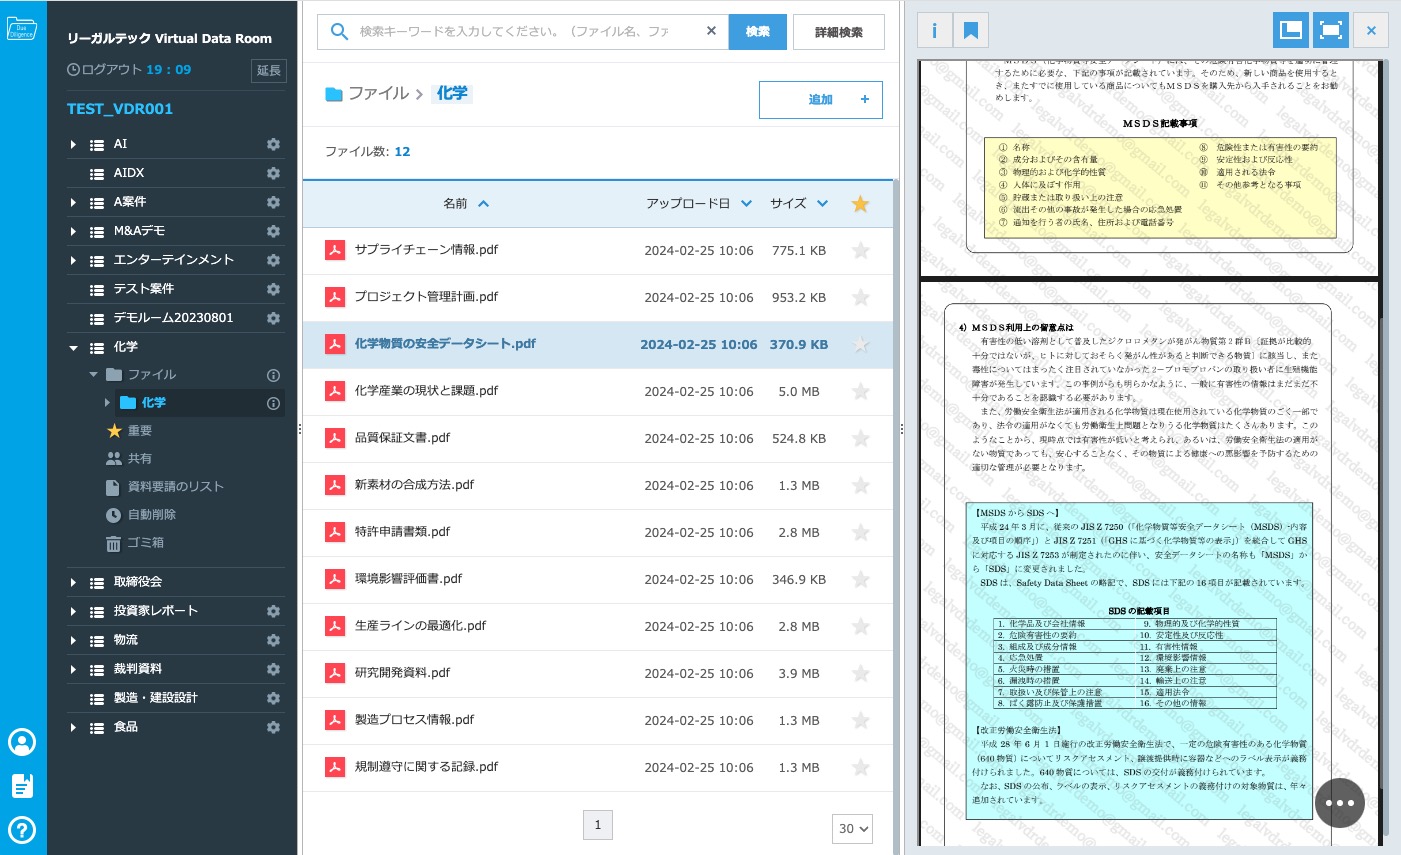
Task: Expand the 取締役会 data room node
Action: [73, 582]
